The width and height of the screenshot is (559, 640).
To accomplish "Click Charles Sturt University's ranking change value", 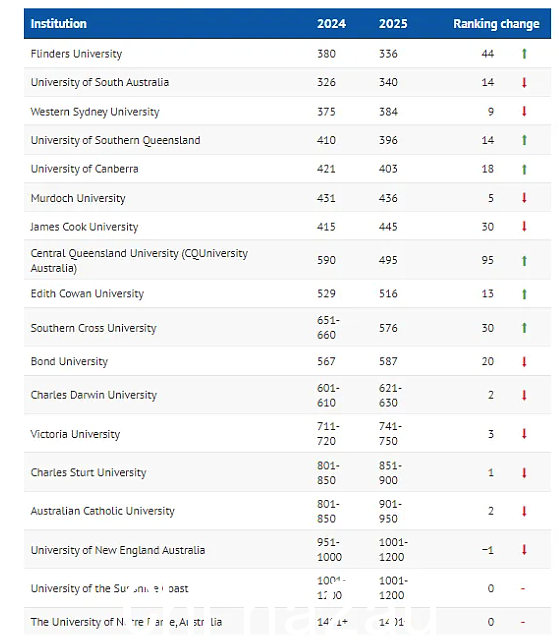I will 490,473.
